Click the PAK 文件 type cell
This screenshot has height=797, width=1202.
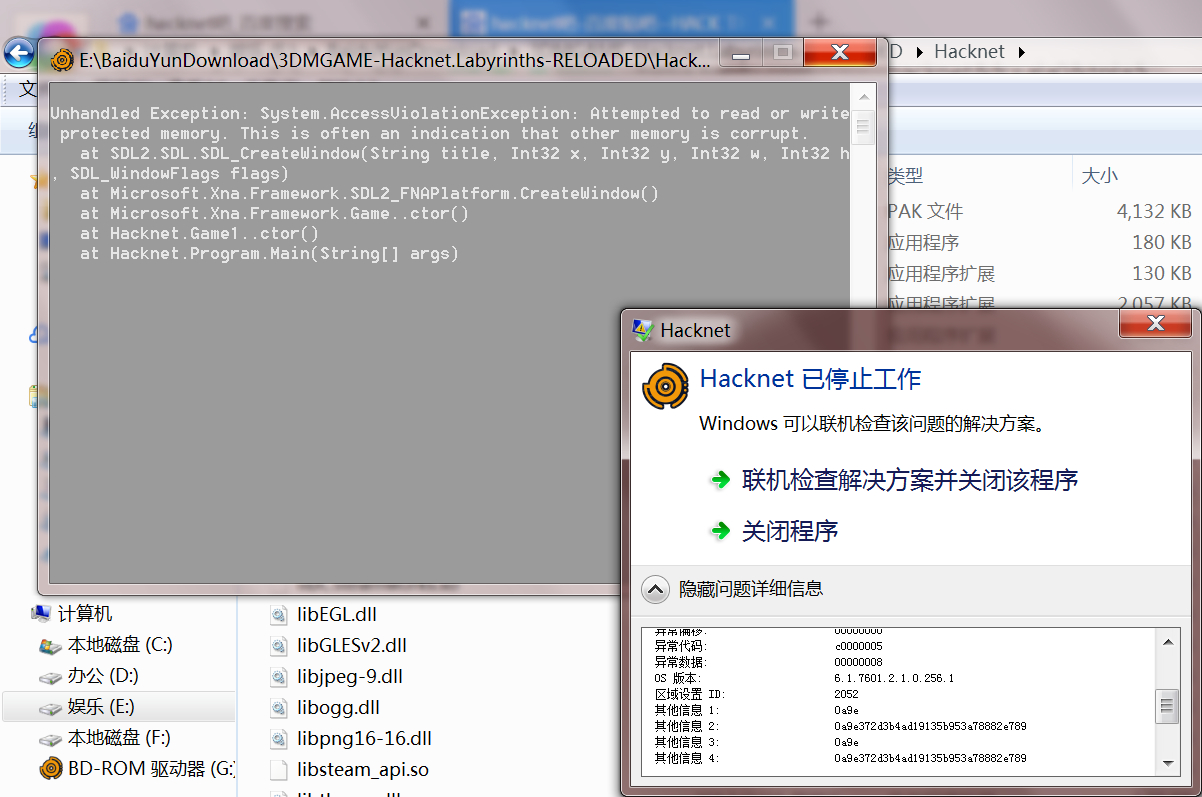coord(926,211)
